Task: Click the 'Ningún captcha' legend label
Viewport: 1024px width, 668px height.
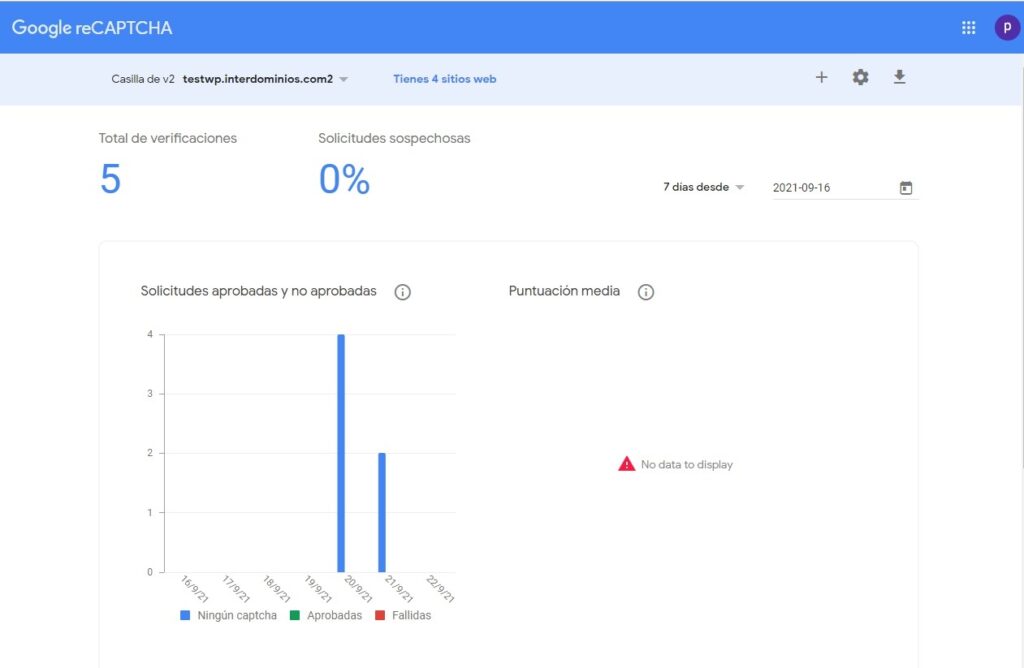Action: coord(237,615)
